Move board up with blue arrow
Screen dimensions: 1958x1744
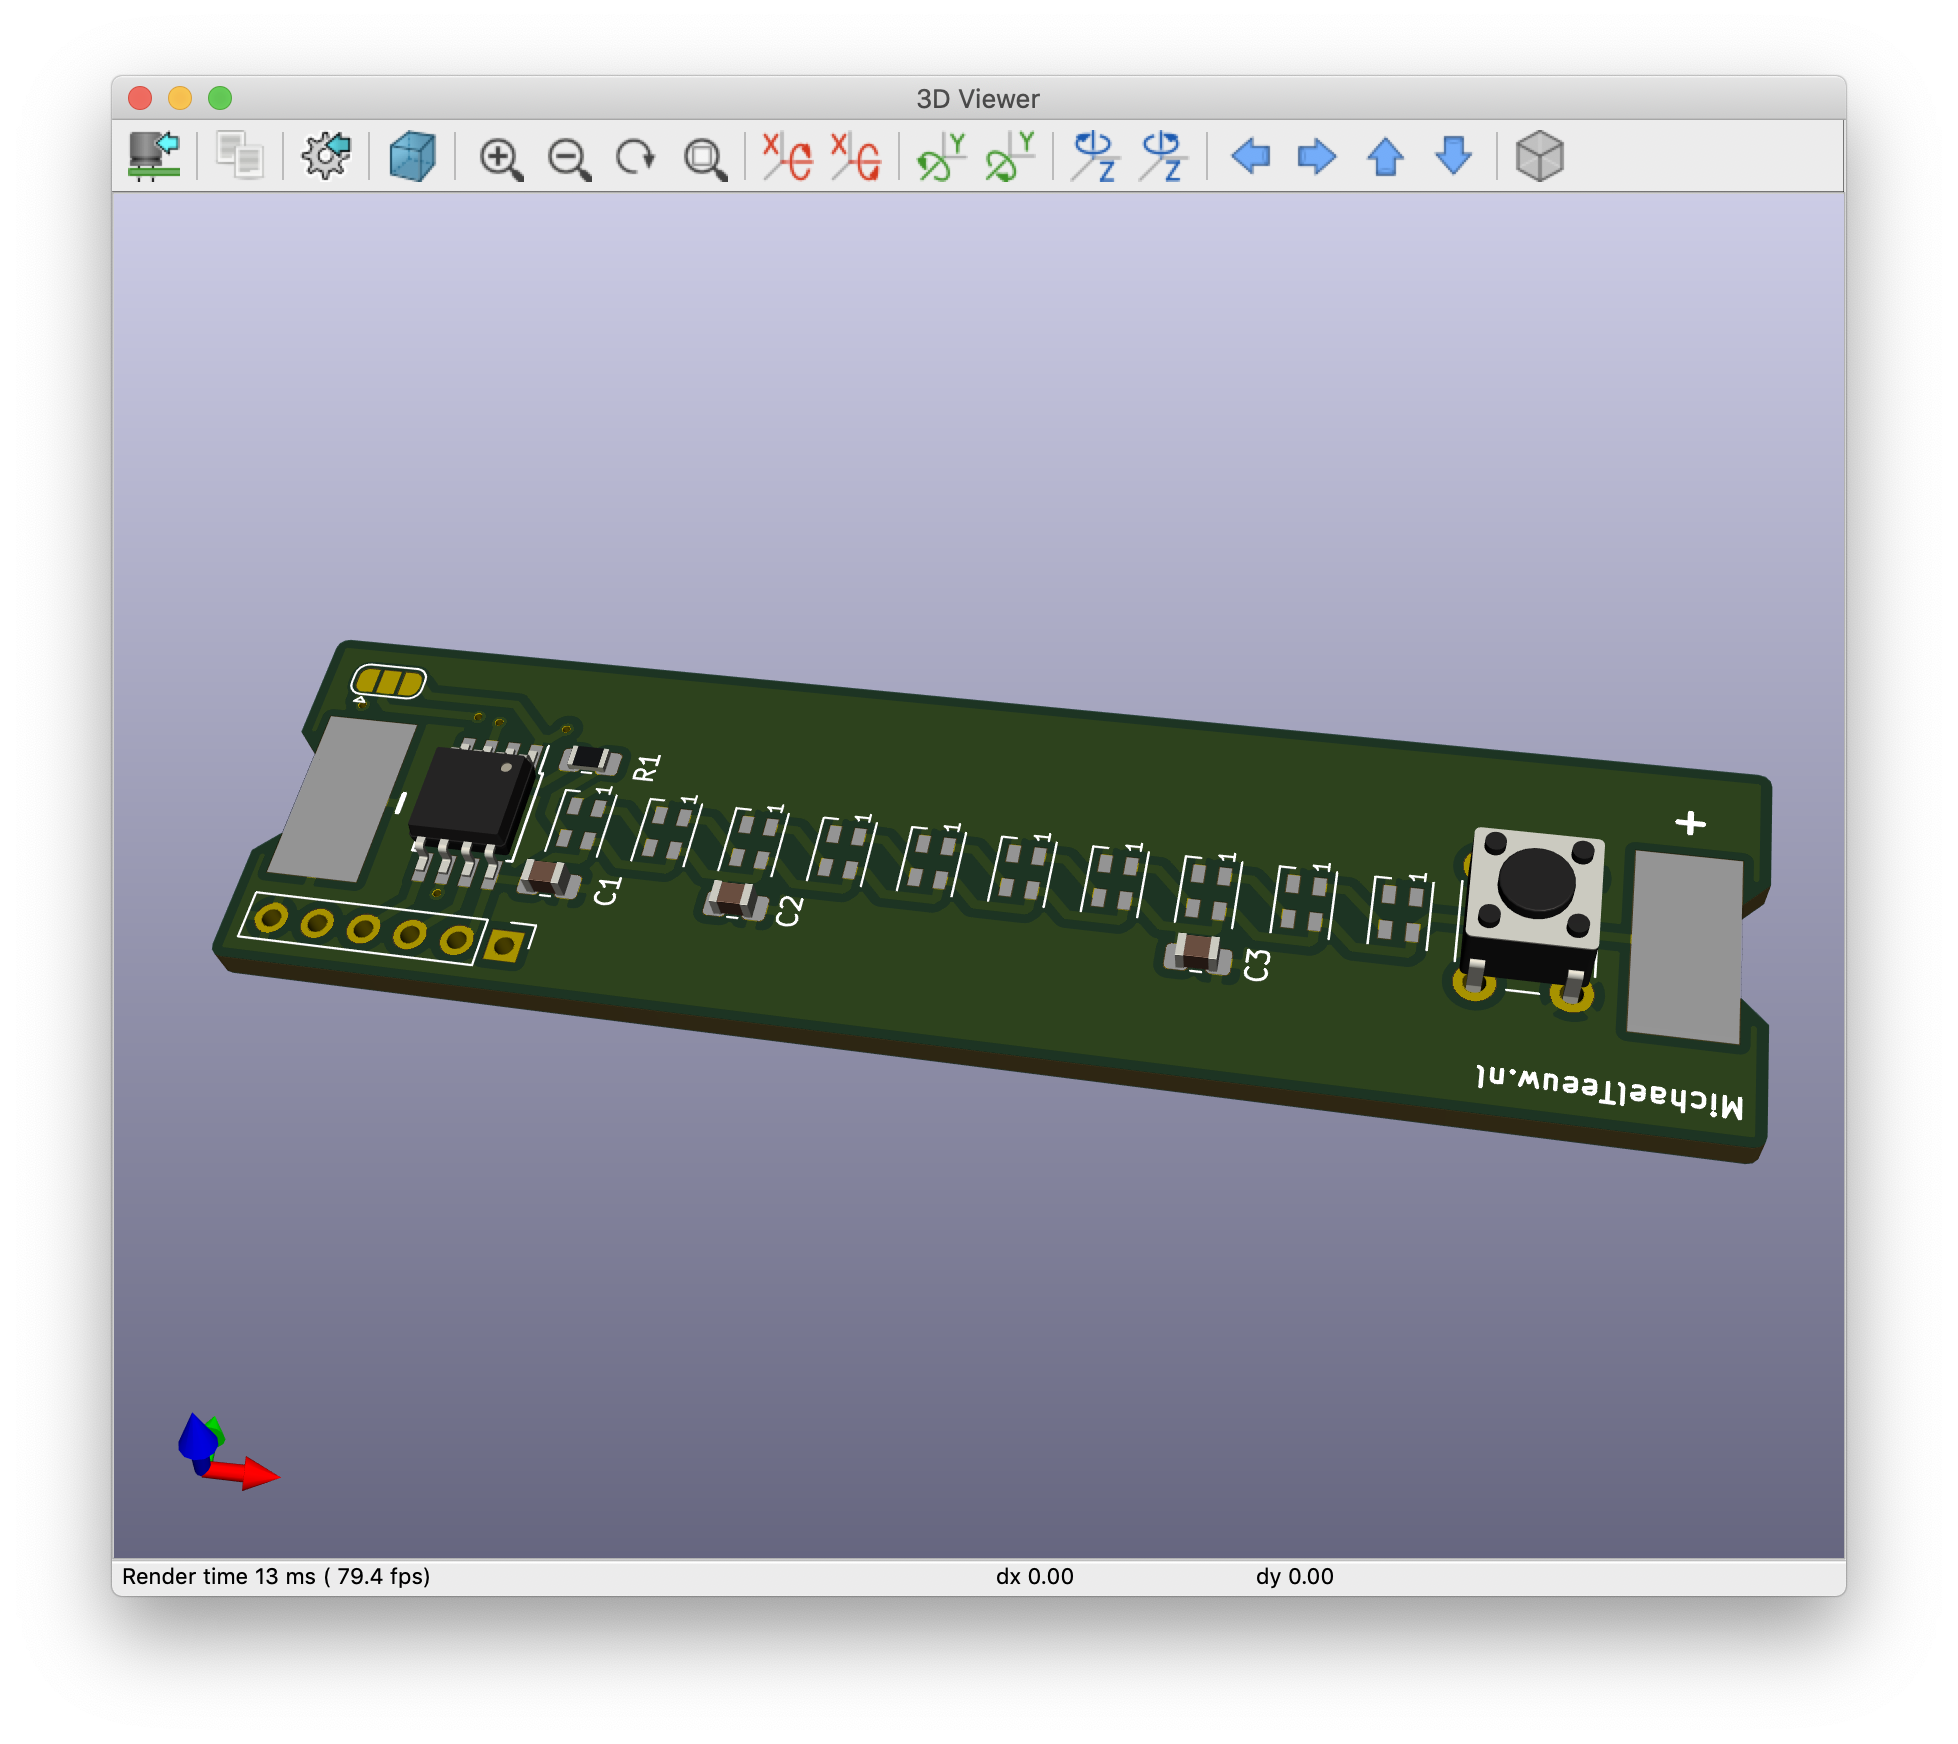pyautogui.click(x=1385, y=157)
